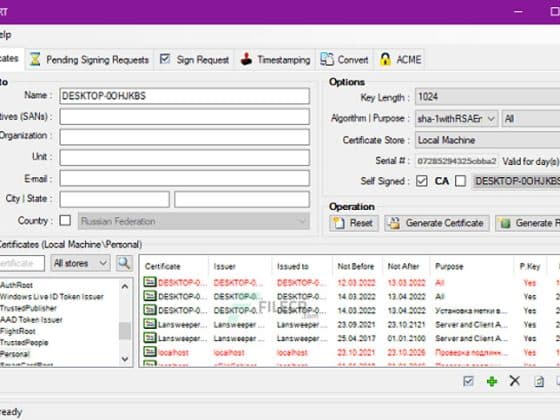Open the Key Length 1024 dropdown
560x420 pixels.
pos(487,97)
